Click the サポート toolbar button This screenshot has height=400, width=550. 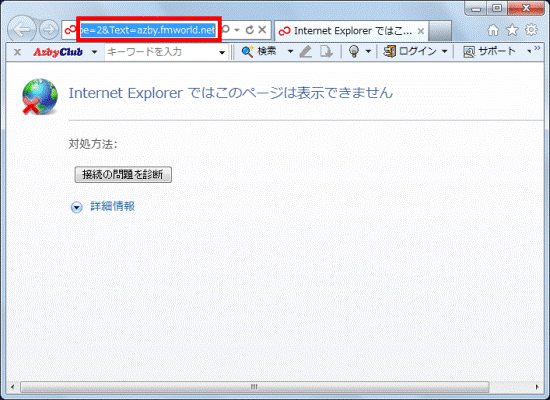489,52
